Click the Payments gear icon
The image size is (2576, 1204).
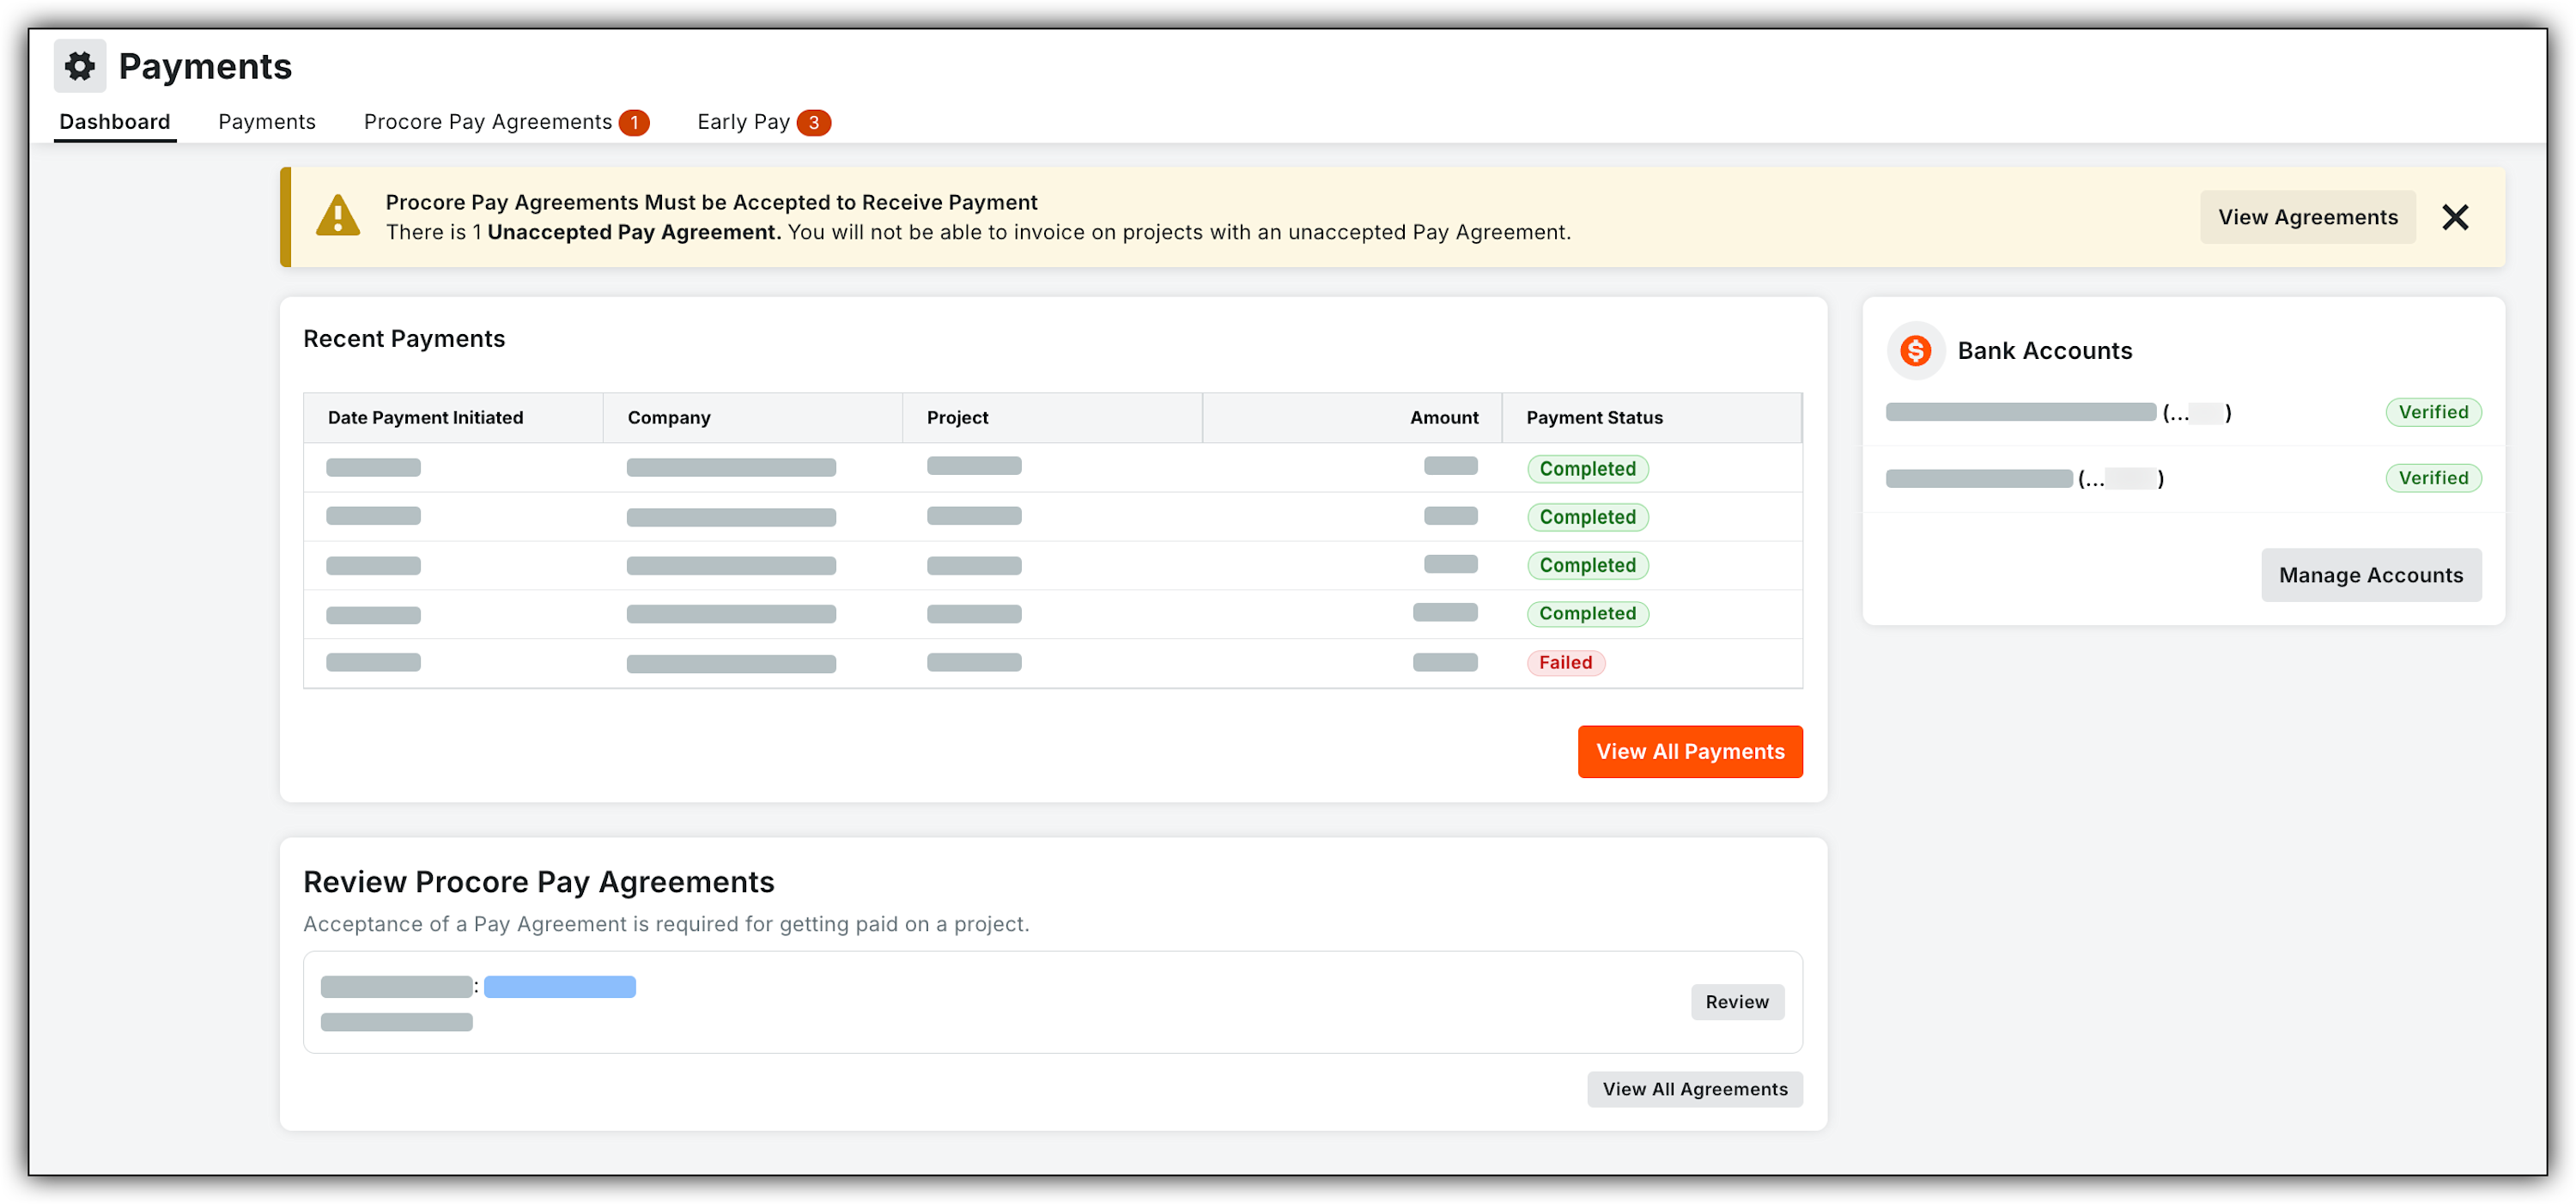point(79,66)
